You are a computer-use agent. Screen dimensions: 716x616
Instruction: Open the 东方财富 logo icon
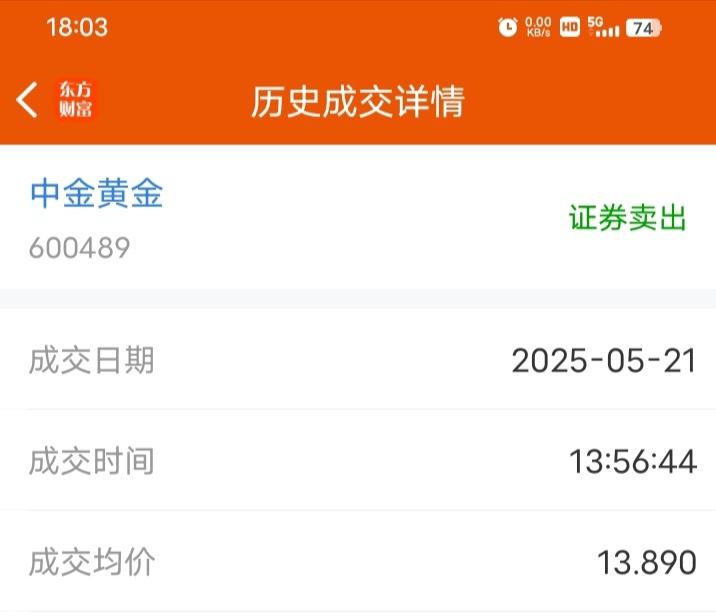(x=76, y=100)
